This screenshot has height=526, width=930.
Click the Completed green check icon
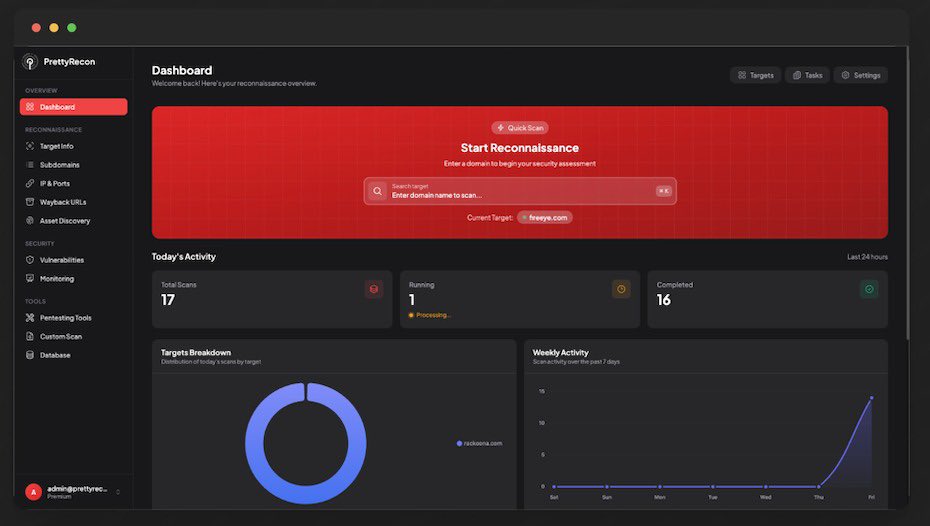[869, 289]
